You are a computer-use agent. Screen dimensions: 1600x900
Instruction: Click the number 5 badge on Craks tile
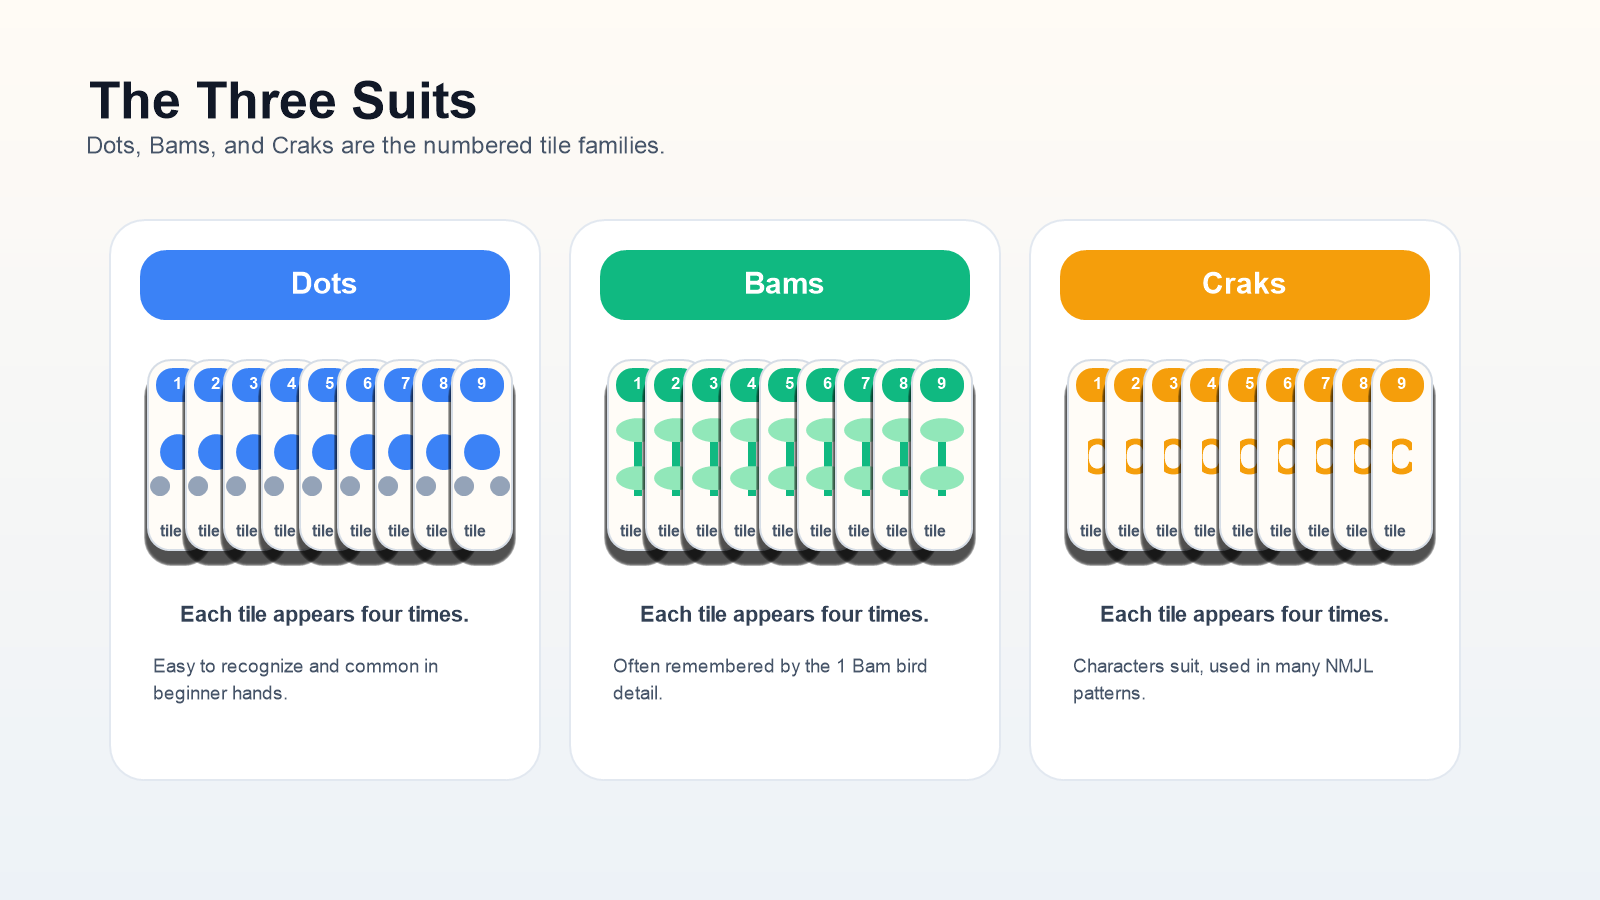[1242, 384]
